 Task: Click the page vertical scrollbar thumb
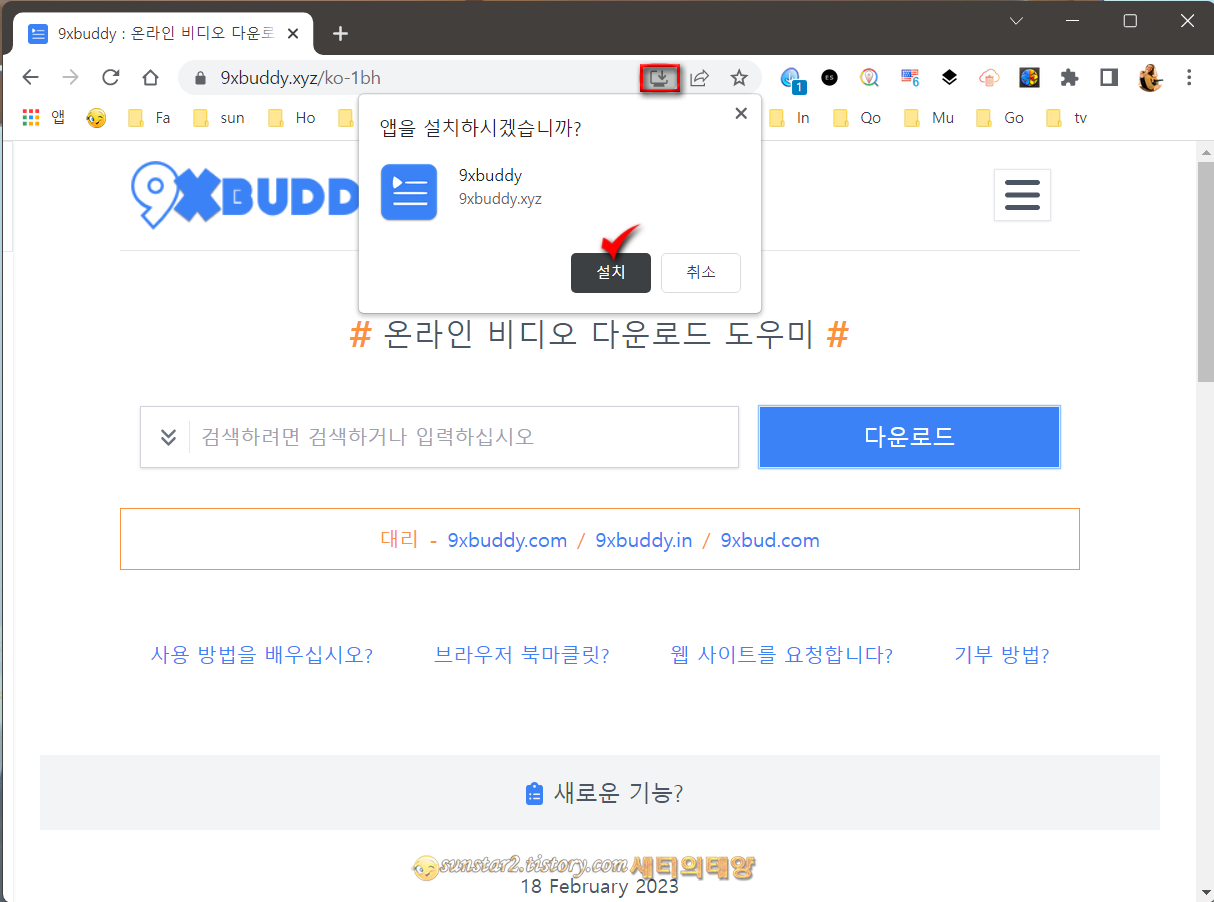(1205, 270)
